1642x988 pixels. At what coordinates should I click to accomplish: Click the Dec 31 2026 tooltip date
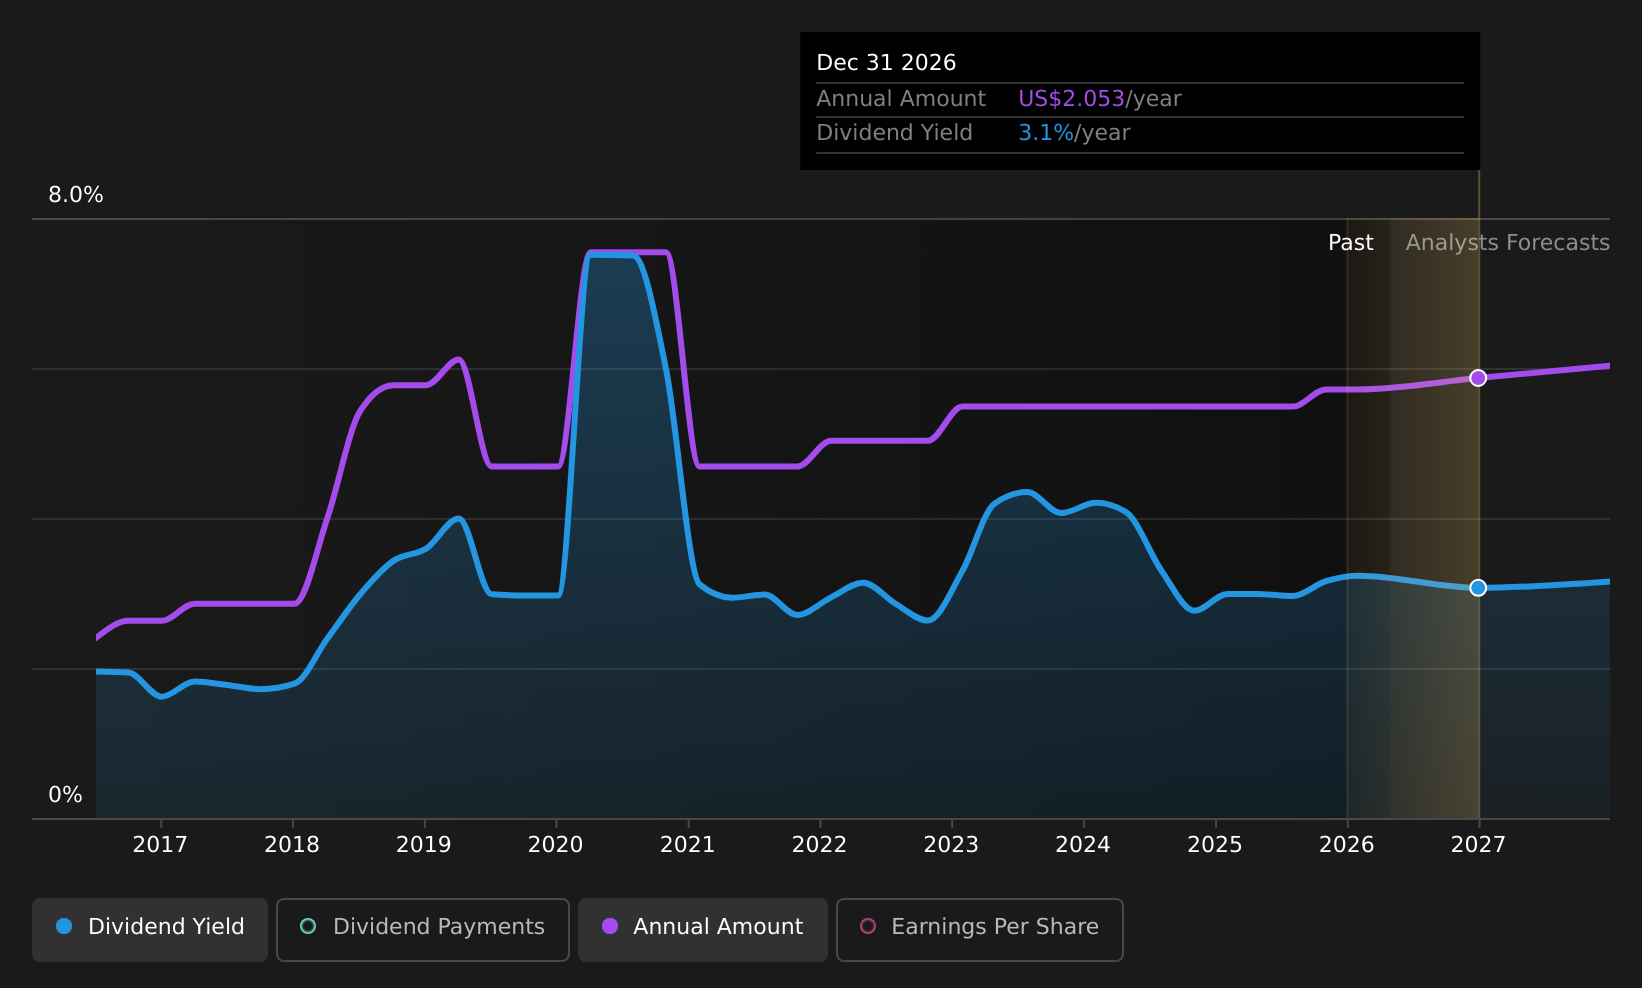coord(887,63)
